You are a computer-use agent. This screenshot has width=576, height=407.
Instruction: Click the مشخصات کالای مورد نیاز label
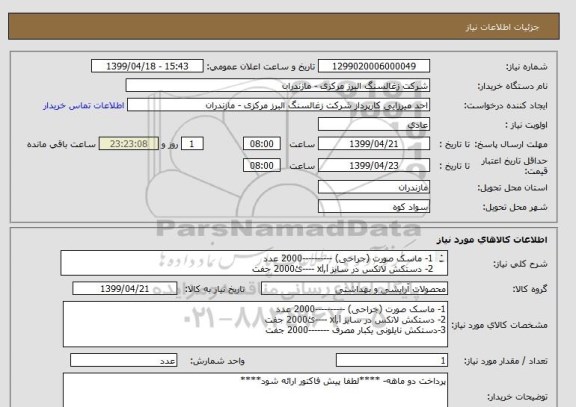[x=500, y=325]
